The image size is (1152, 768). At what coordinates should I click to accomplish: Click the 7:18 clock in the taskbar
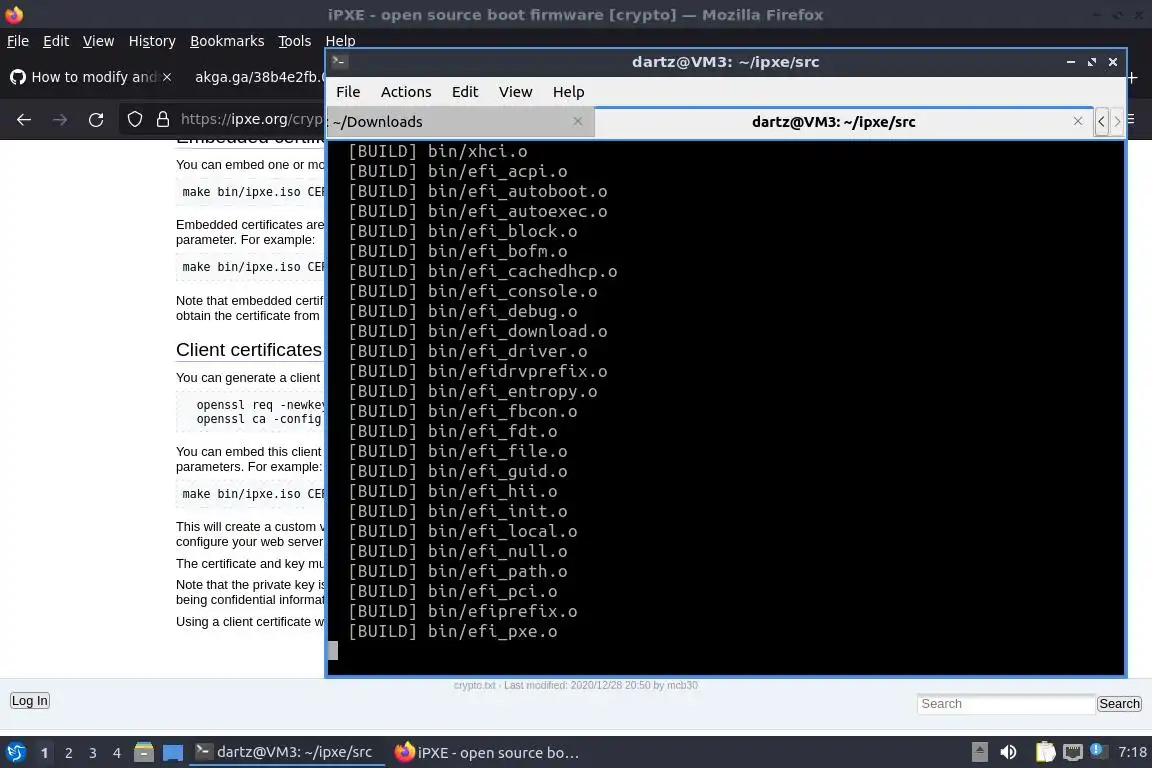[x=1132, y=752]
